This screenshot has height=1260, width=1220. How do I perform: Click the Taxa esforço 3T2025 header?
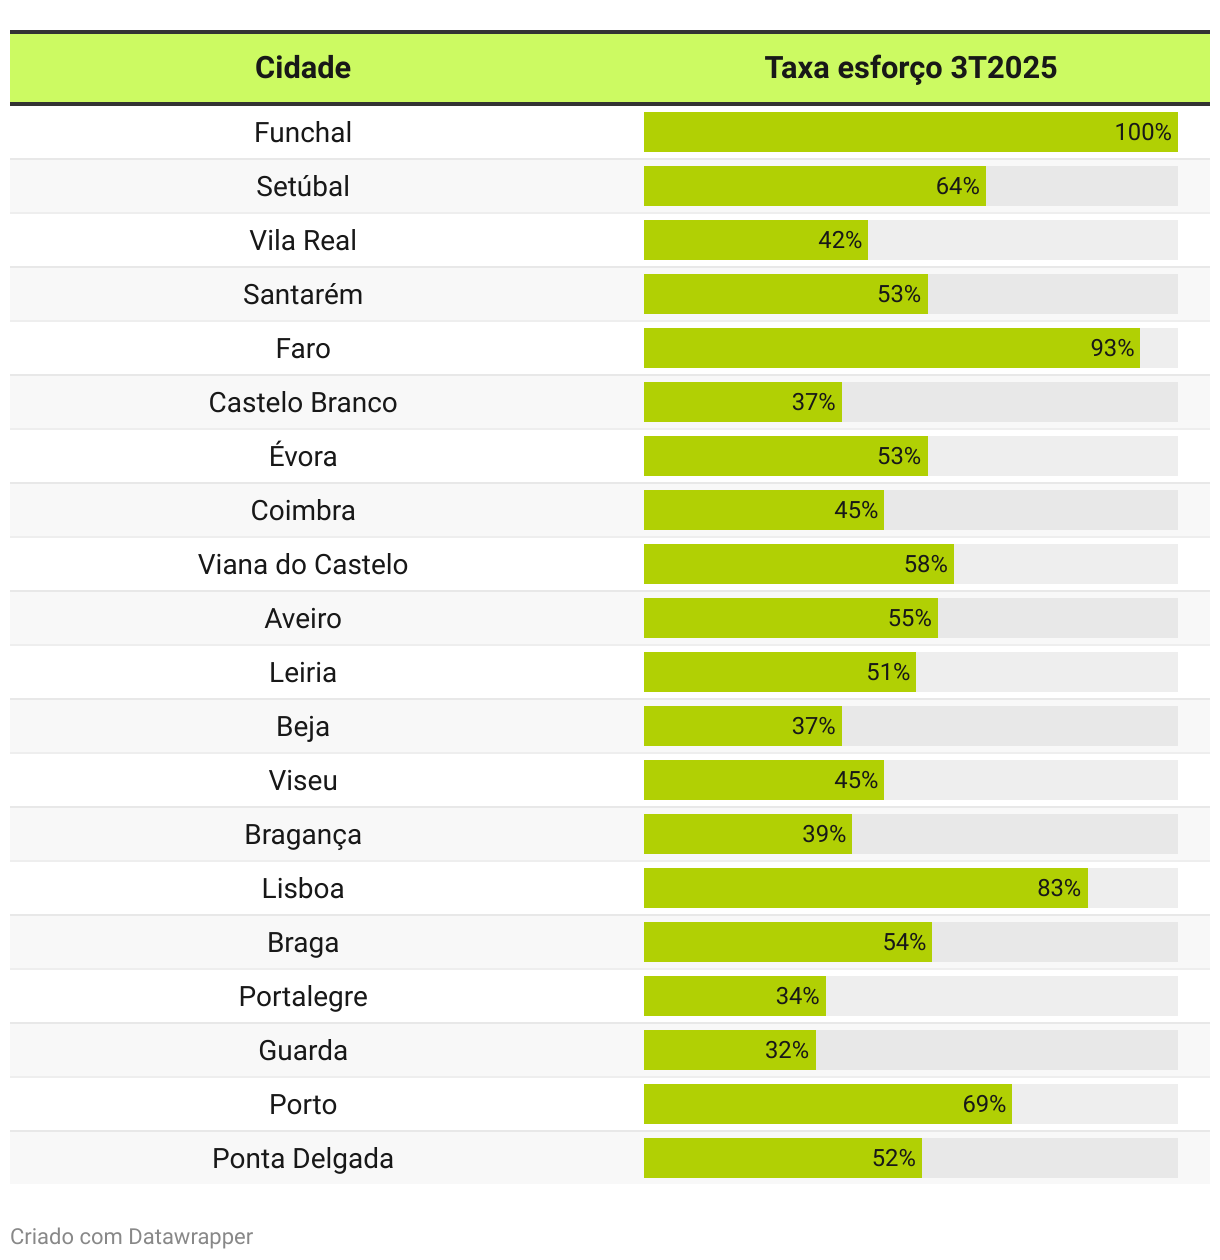[x=911, y=67]
